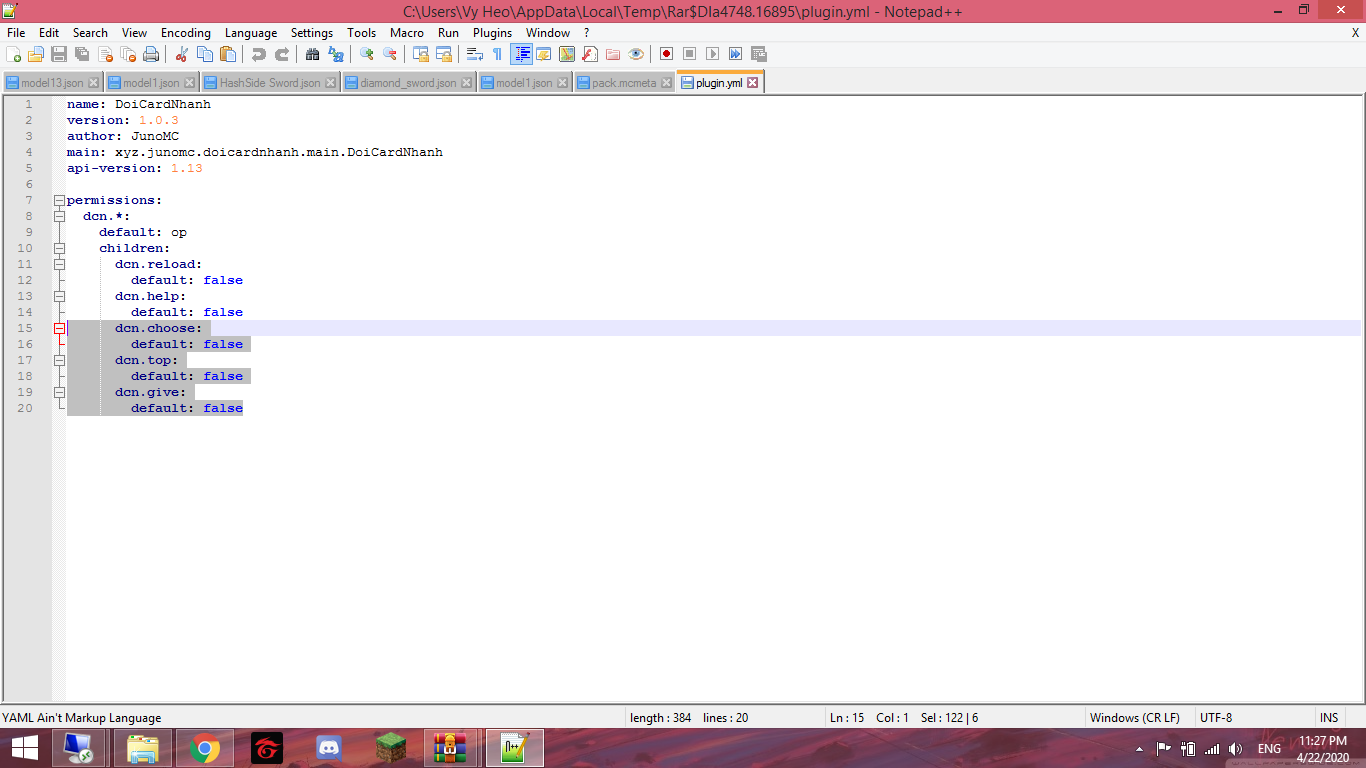Show the Document Map panel icon

pyautogui.click(x=567, y=54)
